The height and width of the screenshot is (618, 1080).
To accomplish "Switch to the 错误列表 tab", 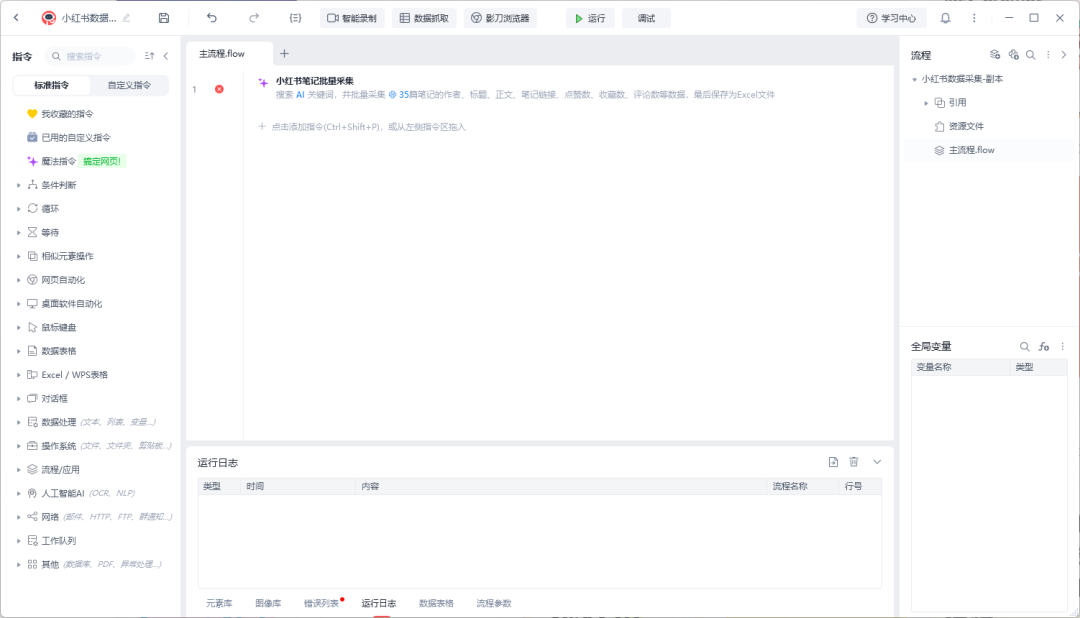I will click(322, 603).
